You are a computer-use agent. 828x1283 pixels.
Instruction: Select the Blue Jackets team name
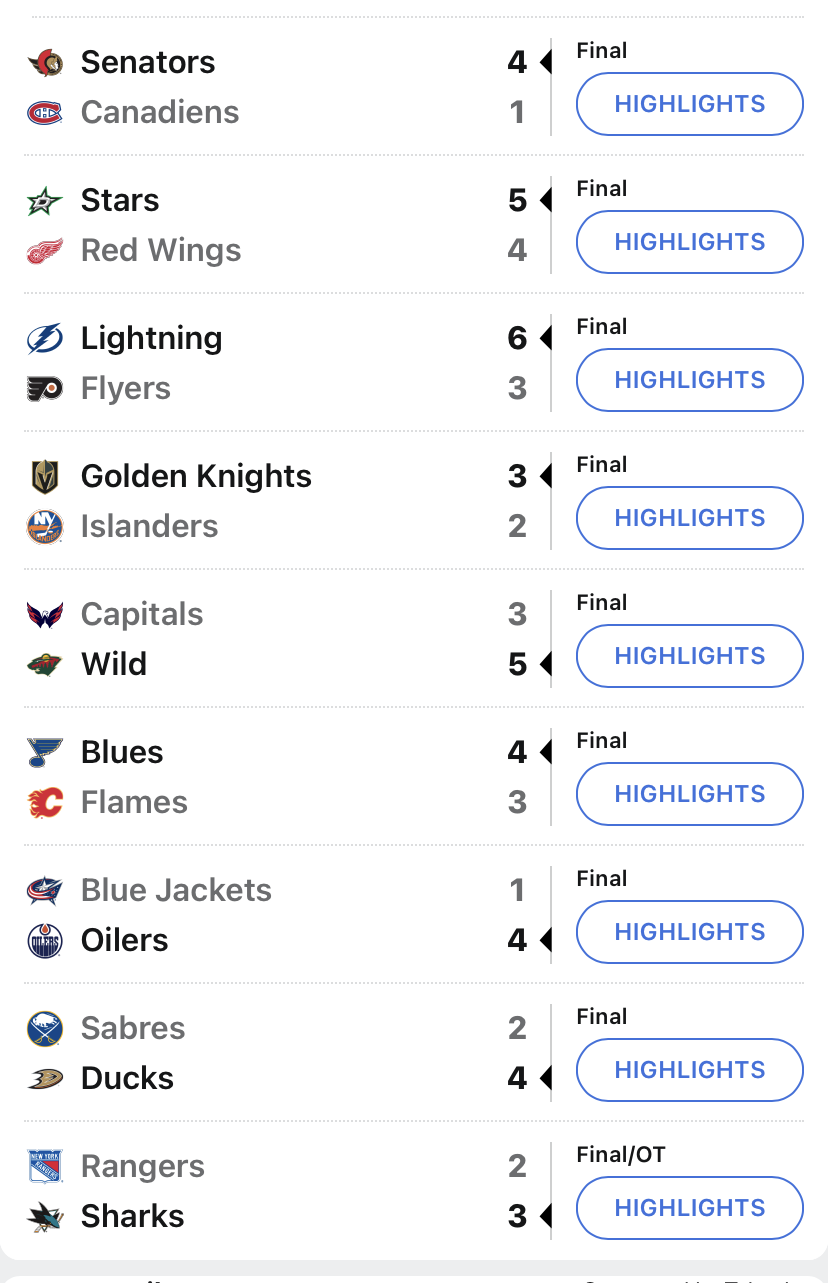click(176, 890)
